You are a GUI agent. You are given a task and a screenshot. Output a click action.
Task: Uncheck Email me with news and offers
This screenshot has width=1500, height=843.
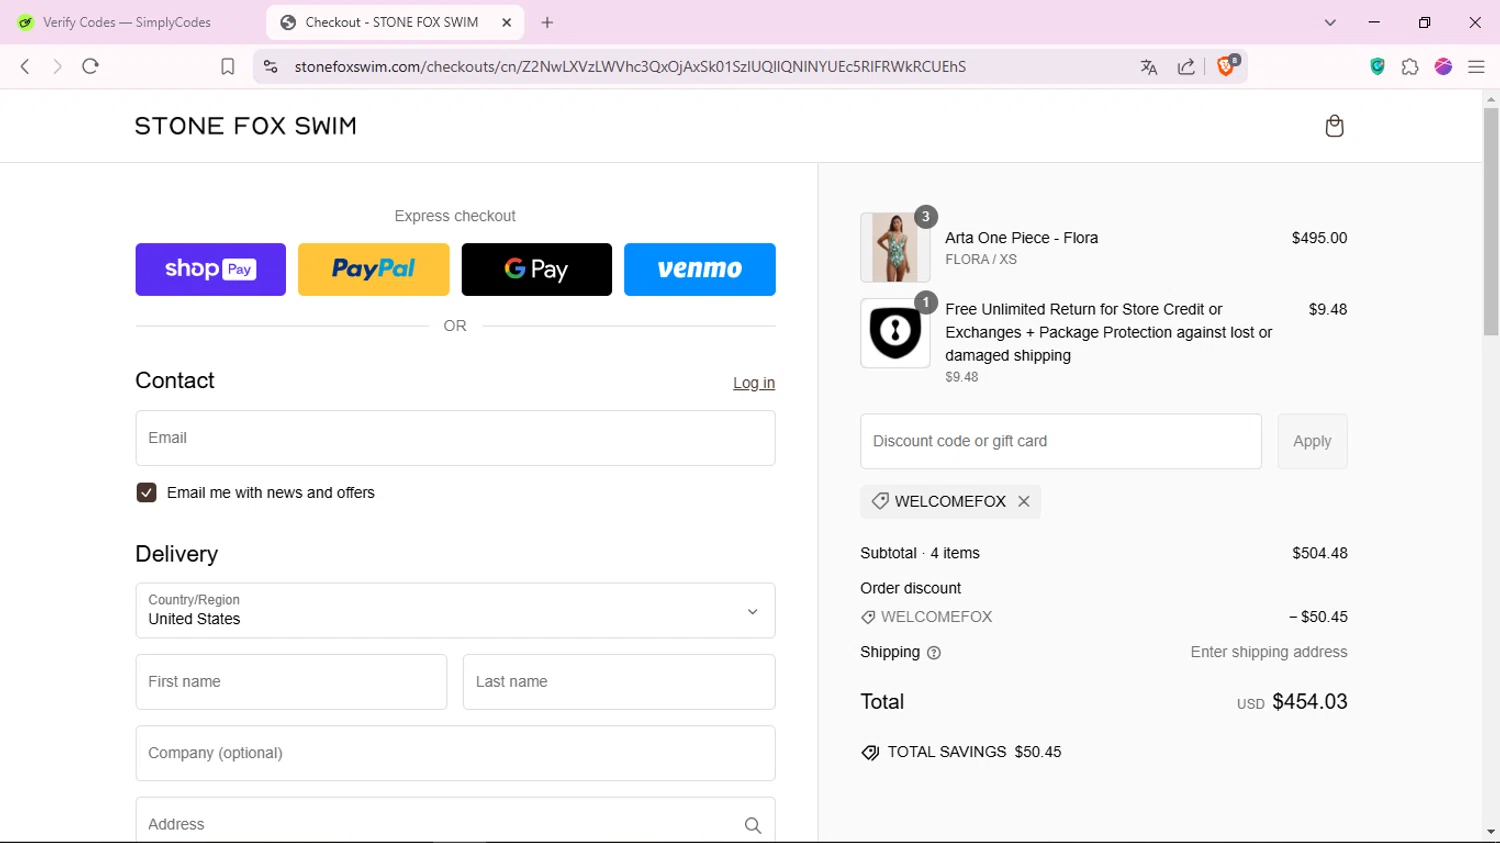(146, 493)
